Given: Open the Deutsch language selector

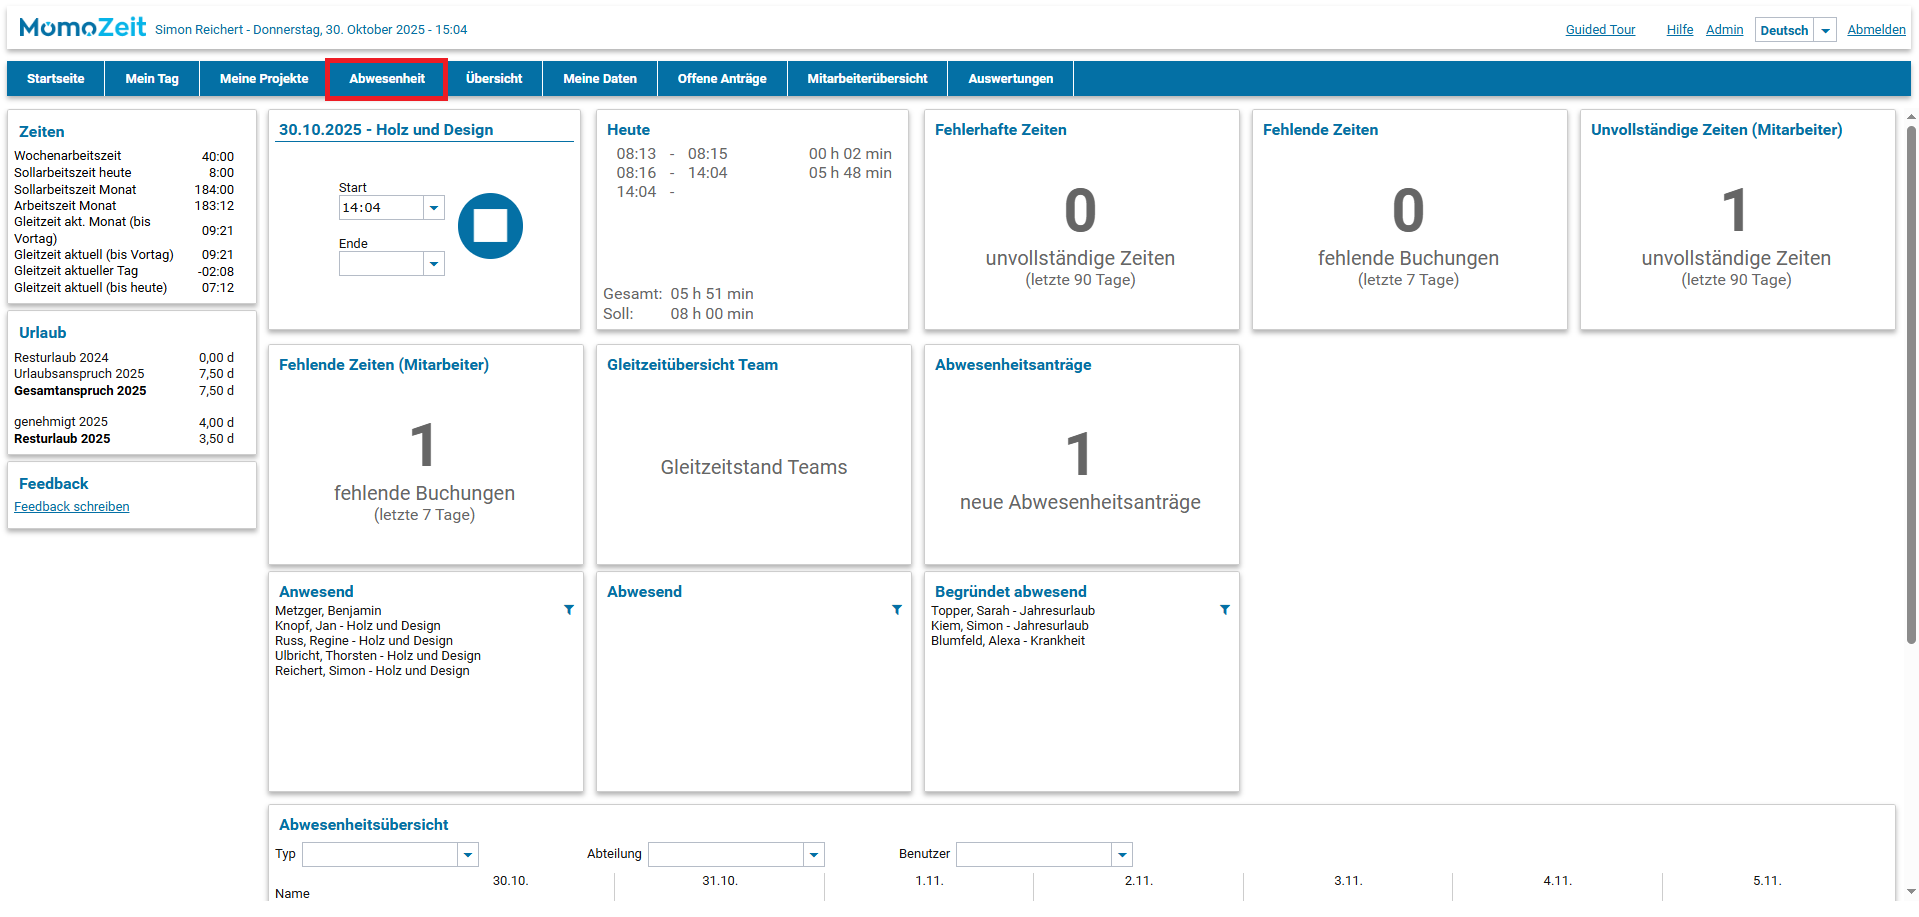Looking at the screenshot, I should point(1825,30).
